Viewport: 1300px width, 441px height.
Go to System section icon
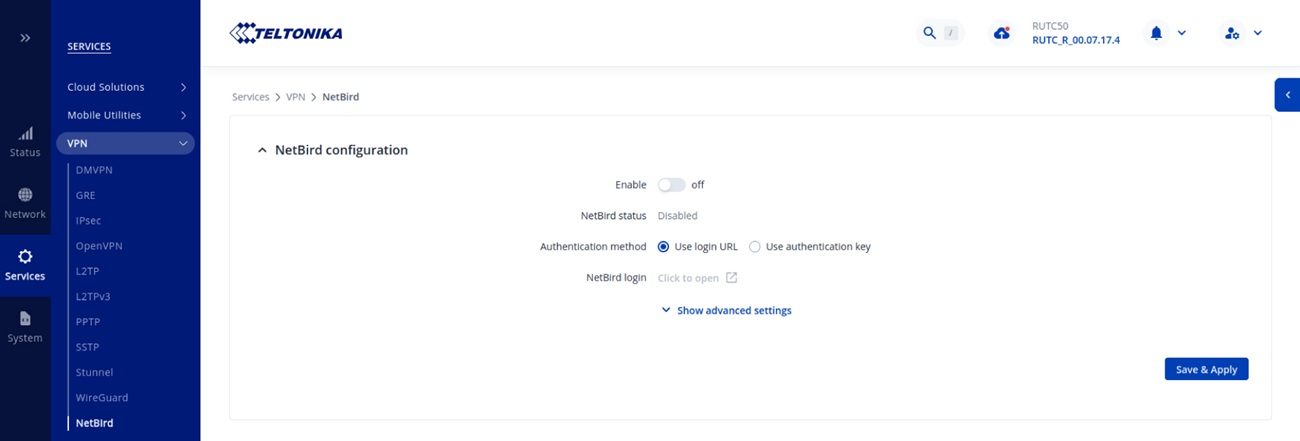click(25, 326)
